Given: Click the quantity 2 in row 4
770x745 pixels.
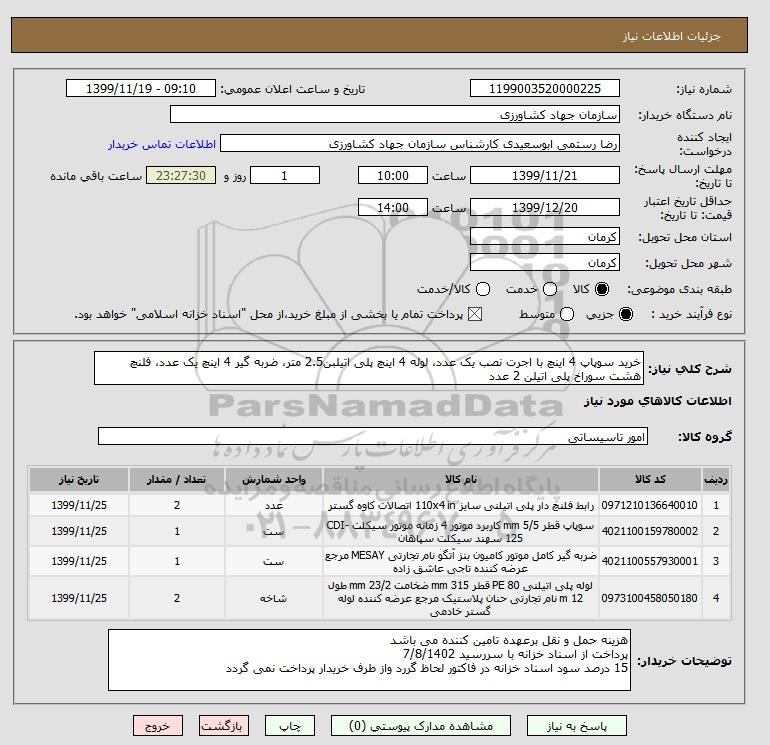Looking at the screenshot, I should click(x=177, y=599).
